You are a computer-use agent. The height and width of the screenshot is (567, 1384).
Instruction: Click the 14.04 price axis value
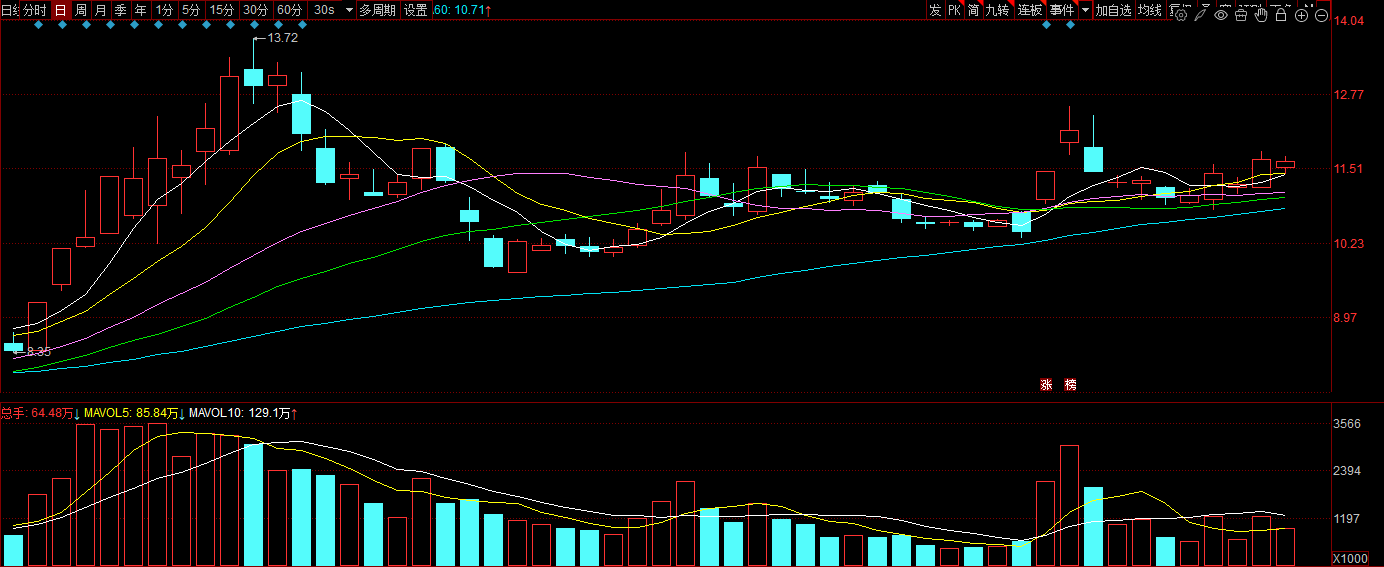click(1351, 20)
